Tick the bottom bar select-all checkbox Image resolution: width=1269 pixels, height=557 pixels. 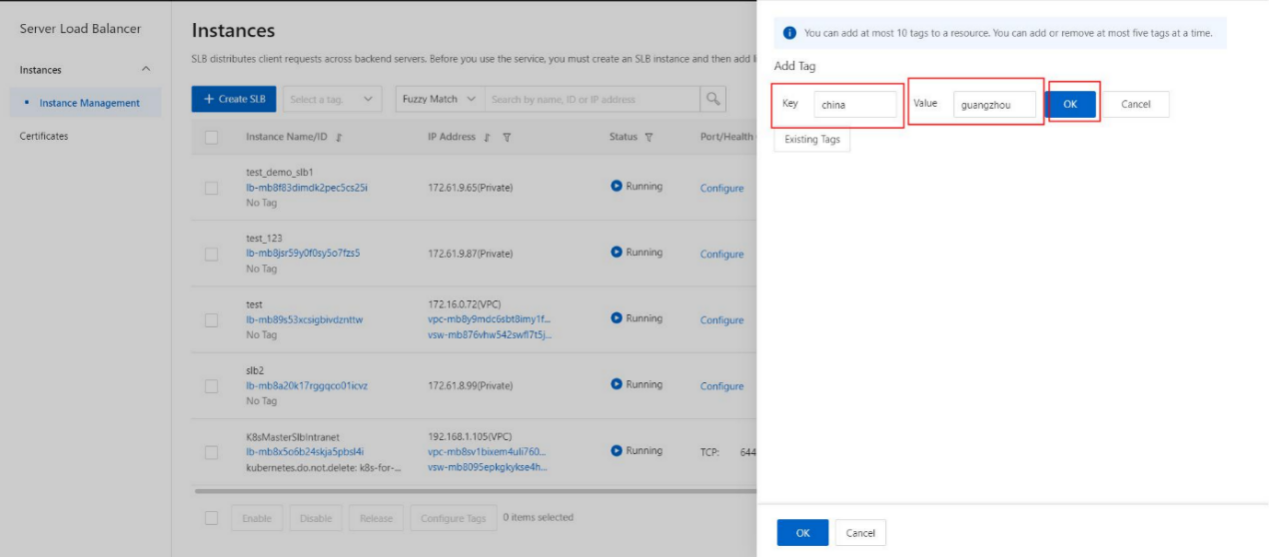click(x=211, y=518)
